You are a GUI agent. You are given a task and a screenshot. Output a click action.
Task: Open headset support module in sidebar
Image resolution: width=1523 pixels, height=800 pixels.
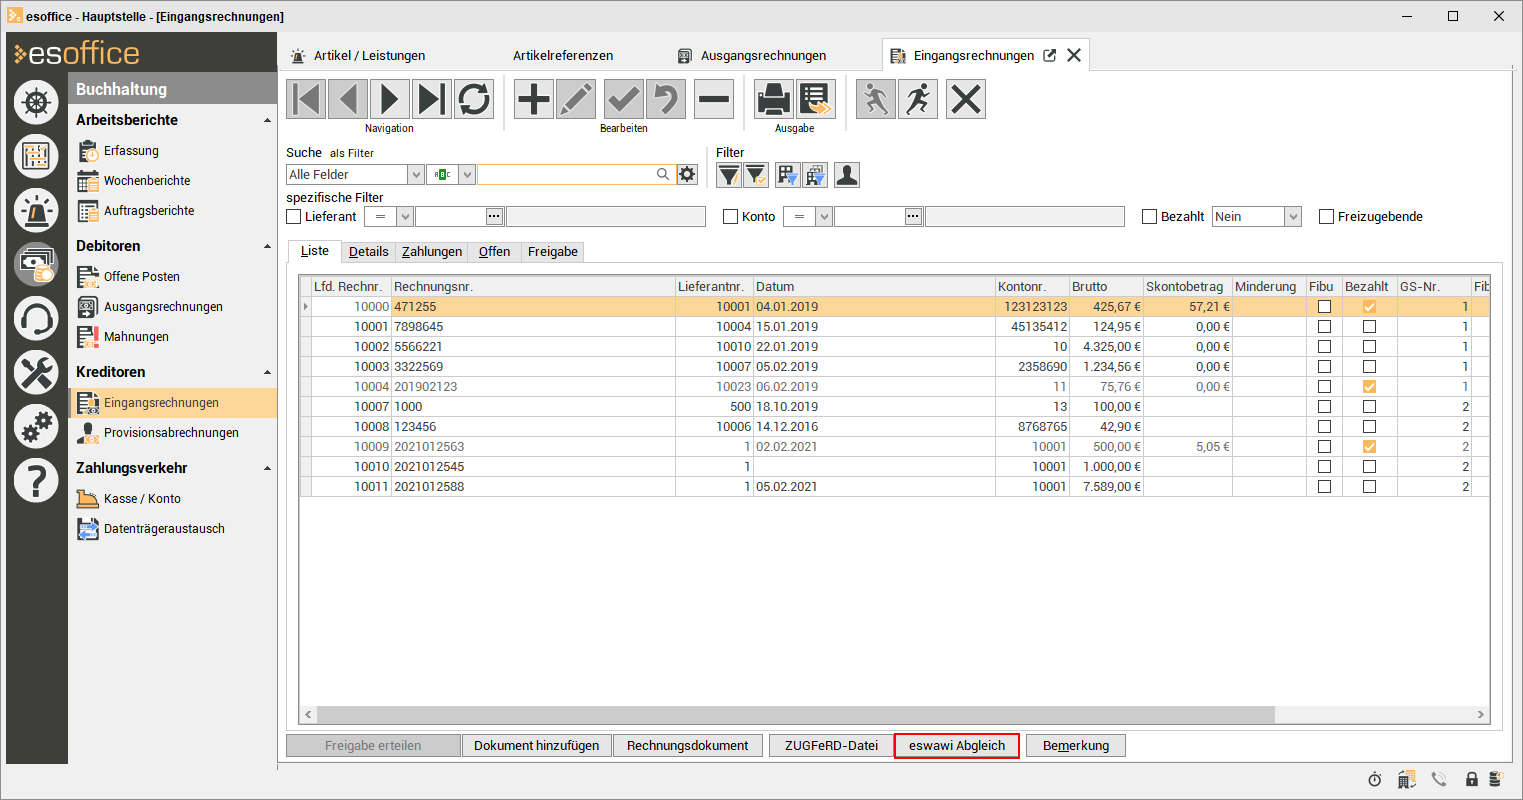36,319
